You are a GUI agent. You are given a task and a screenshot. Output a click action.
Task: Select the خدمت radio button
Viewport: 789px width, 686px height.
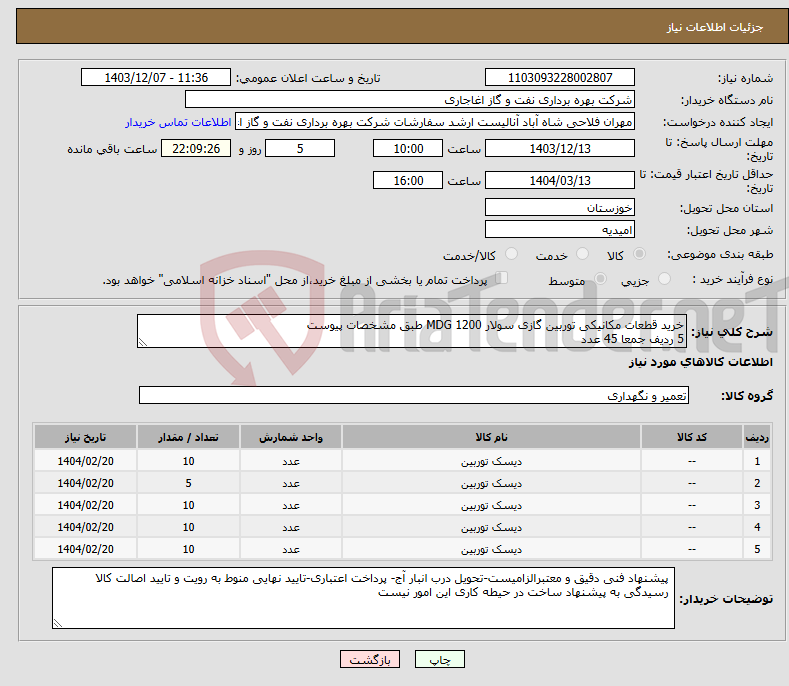pyautogui.click(x=582, y=254)
